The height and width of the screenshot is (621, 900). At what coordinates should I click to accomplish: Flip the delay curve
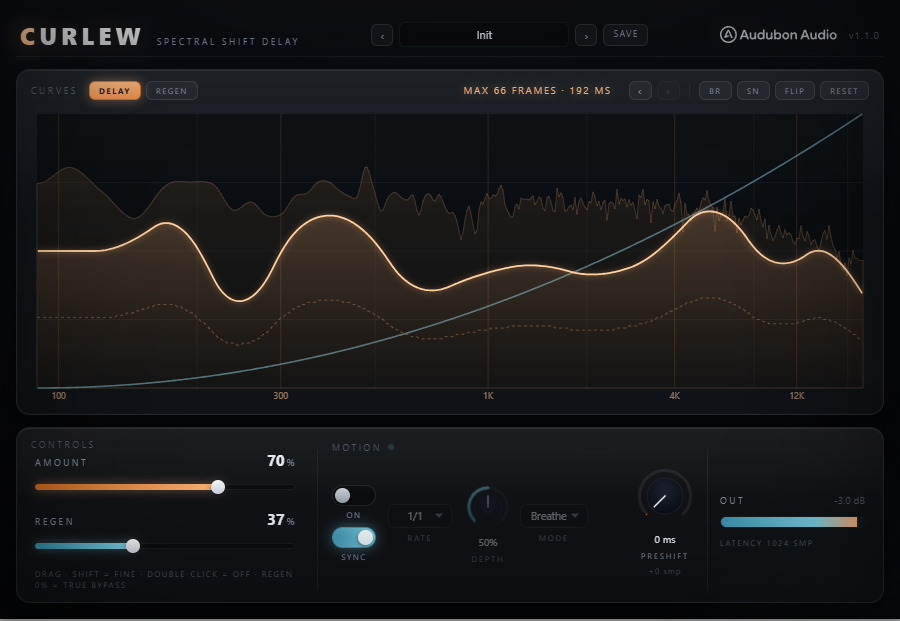[x=794, y=91]
